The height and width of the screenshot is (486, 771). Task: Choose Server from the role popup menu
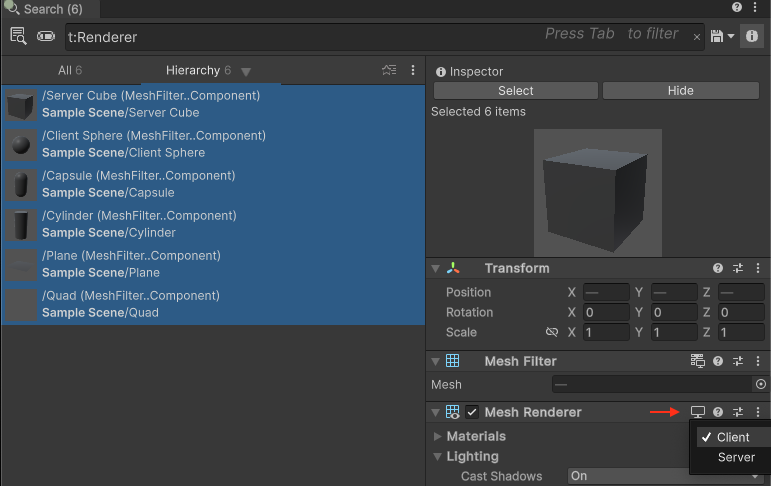click(736, 457)
